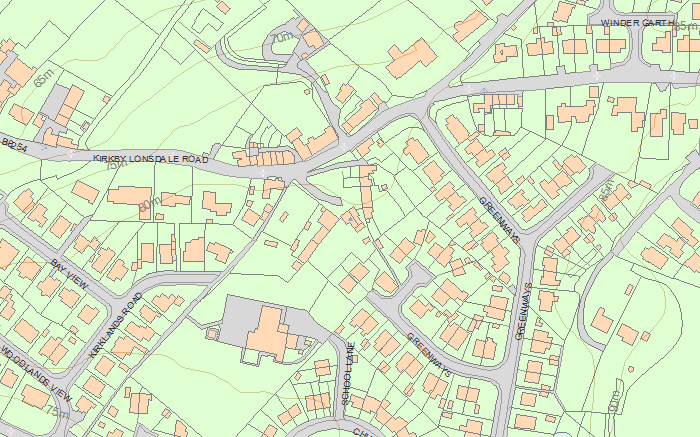This screenshot has height=437, width=700.
Task: Select the WOODLANDS VIEW street label
Action: coord(36,374)
